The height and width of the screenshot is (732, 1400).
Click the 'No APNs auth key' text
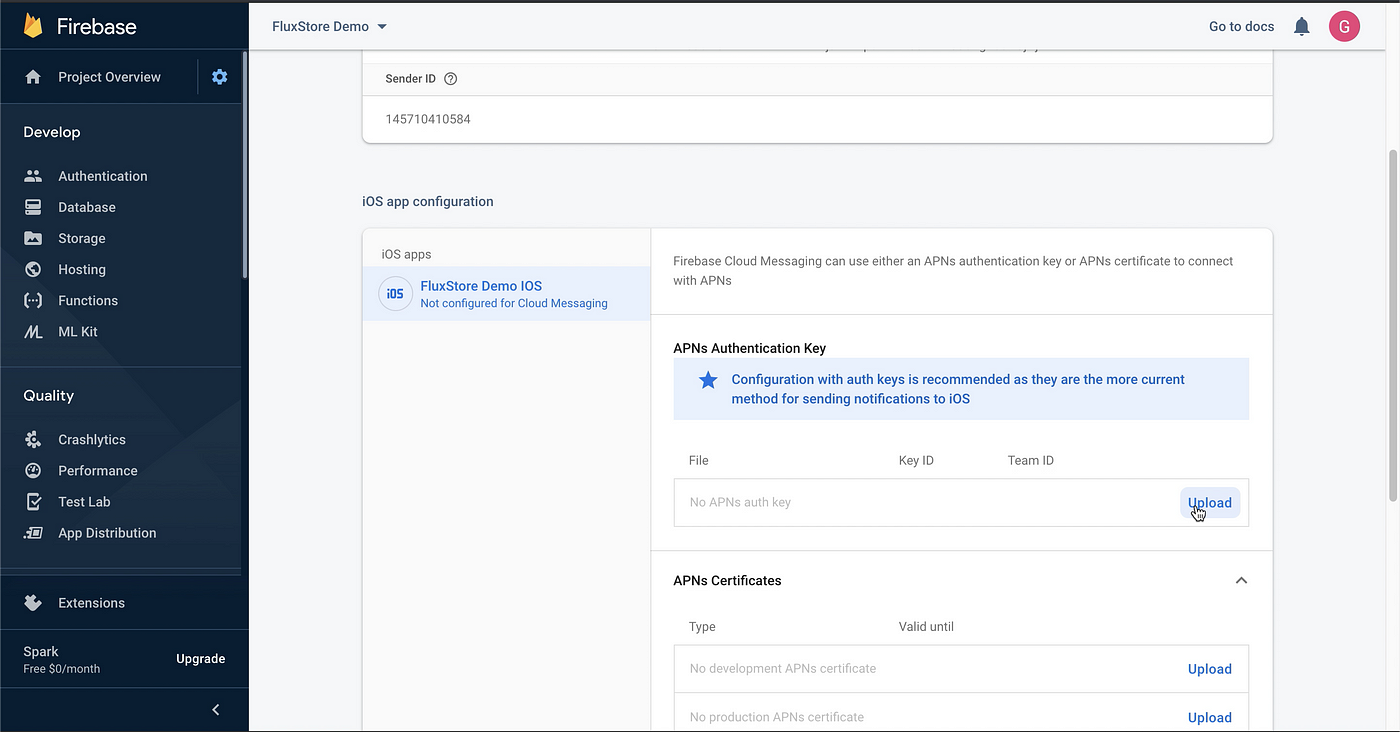[x=740, y=502]
